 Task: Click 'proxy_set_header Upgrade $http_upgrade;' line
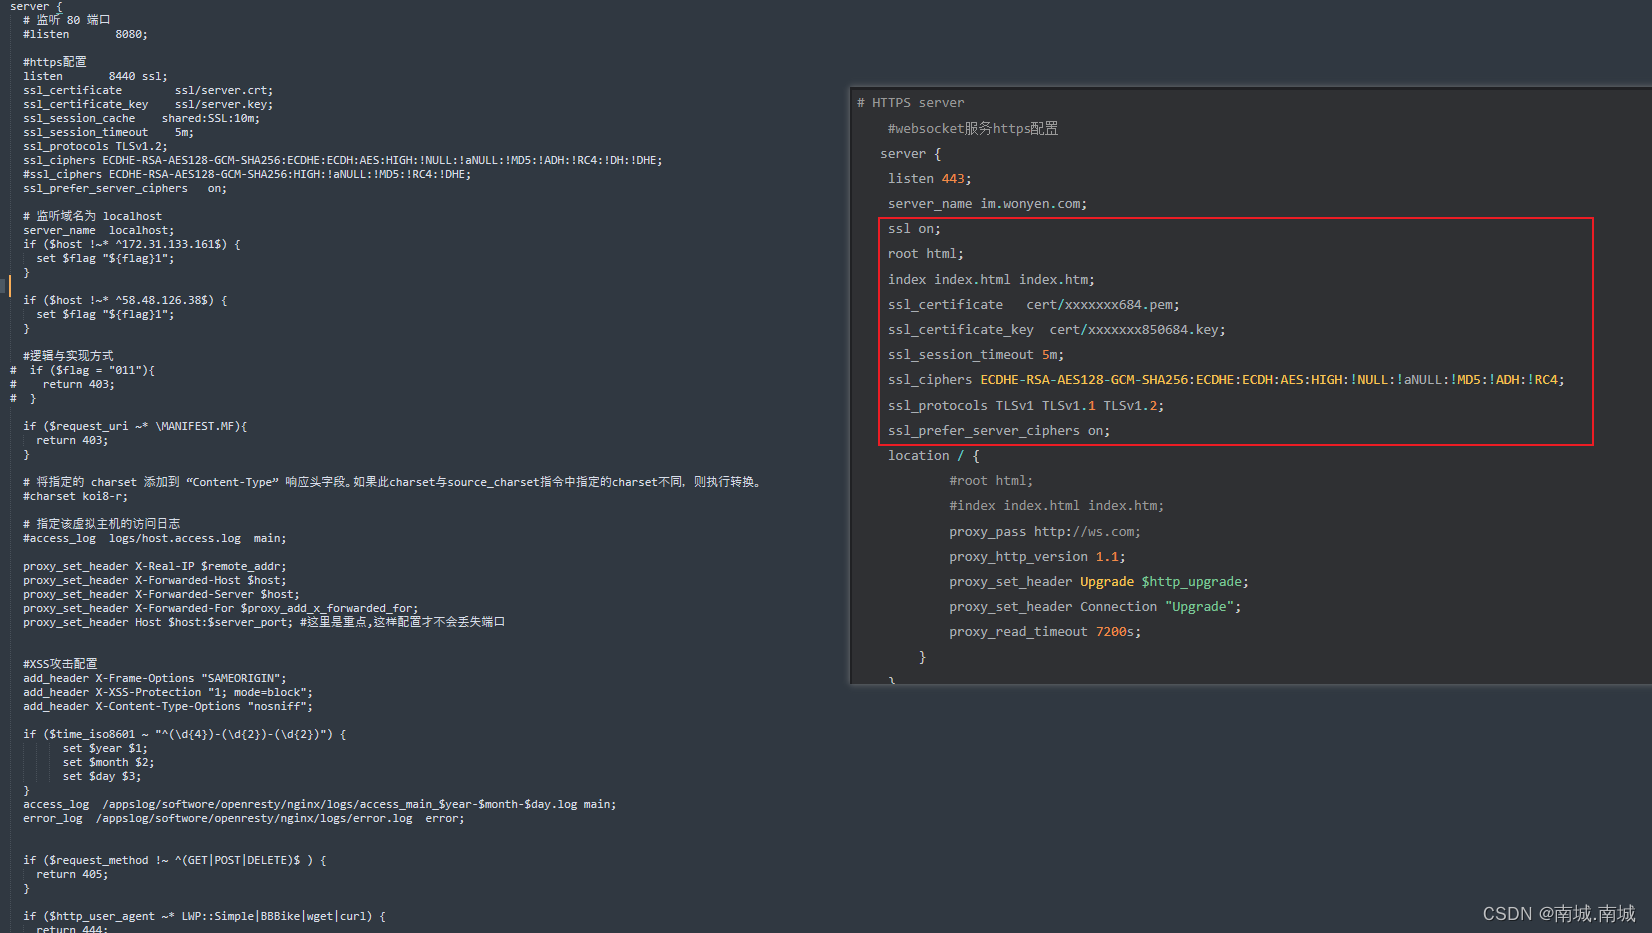click(1099, 581)
